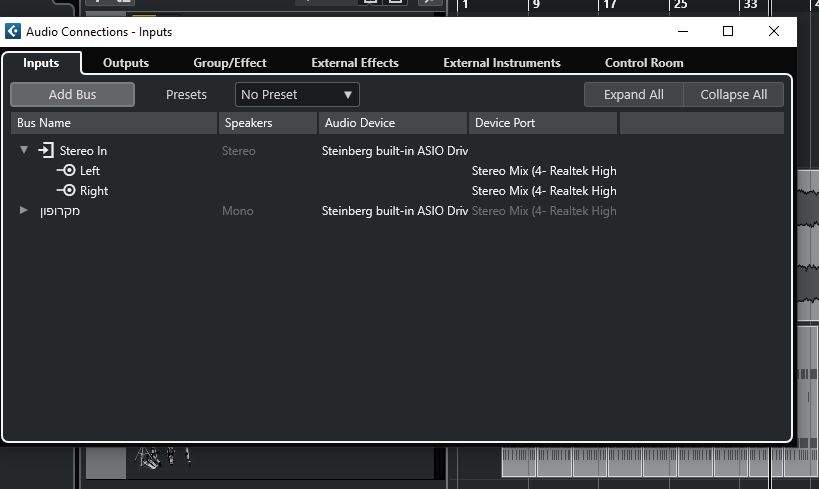Select the Left channel row
This screenshot has width=819, height=489.
coord(89,171)
